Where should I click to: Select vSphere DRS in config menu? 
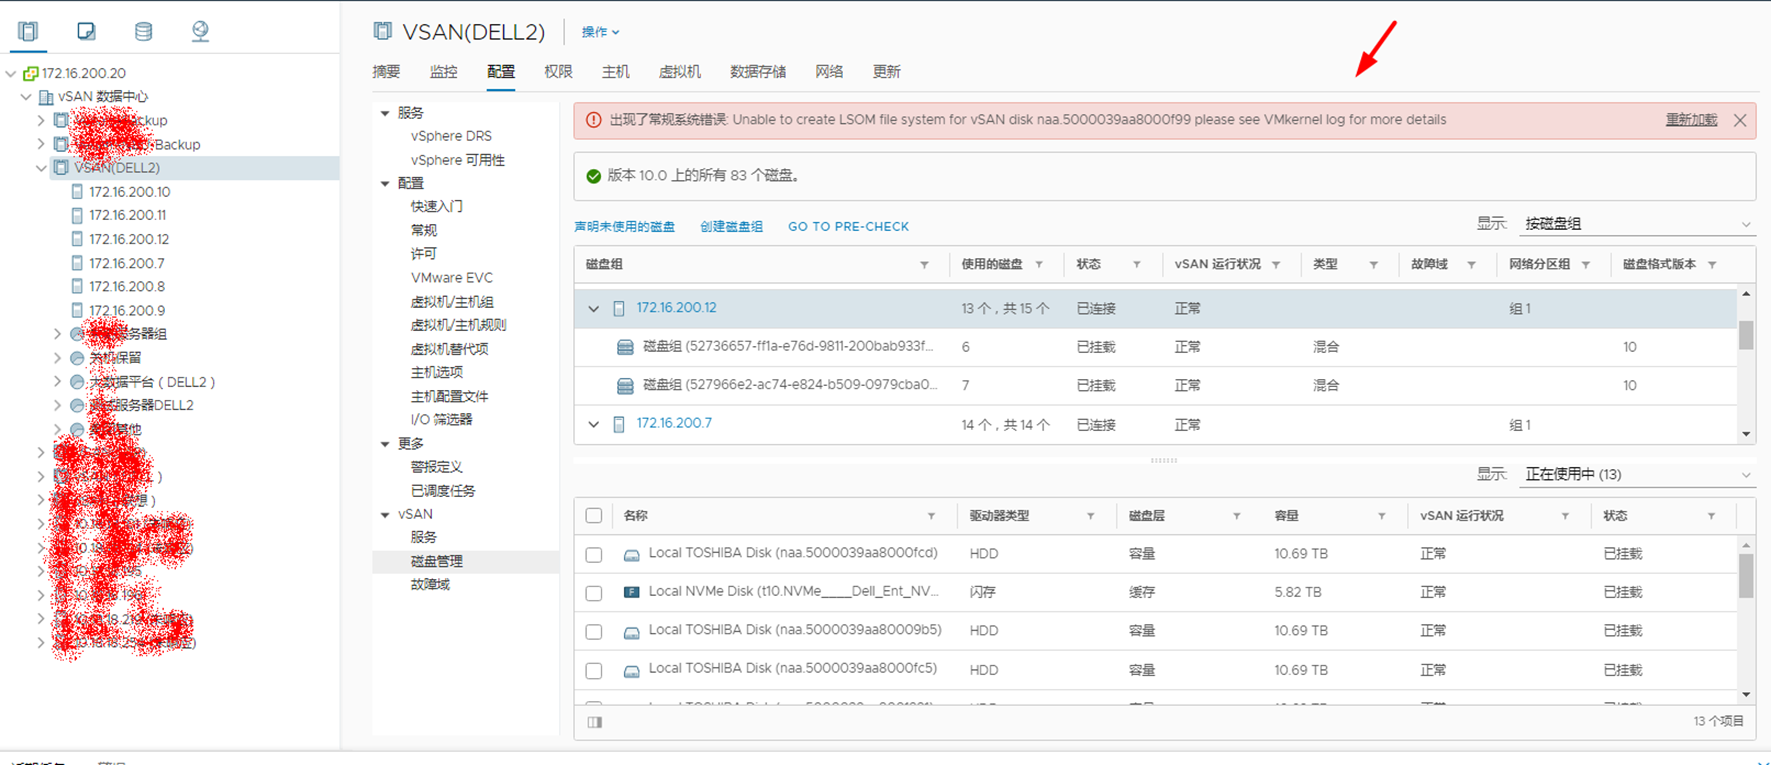click(x=451, y=136)
